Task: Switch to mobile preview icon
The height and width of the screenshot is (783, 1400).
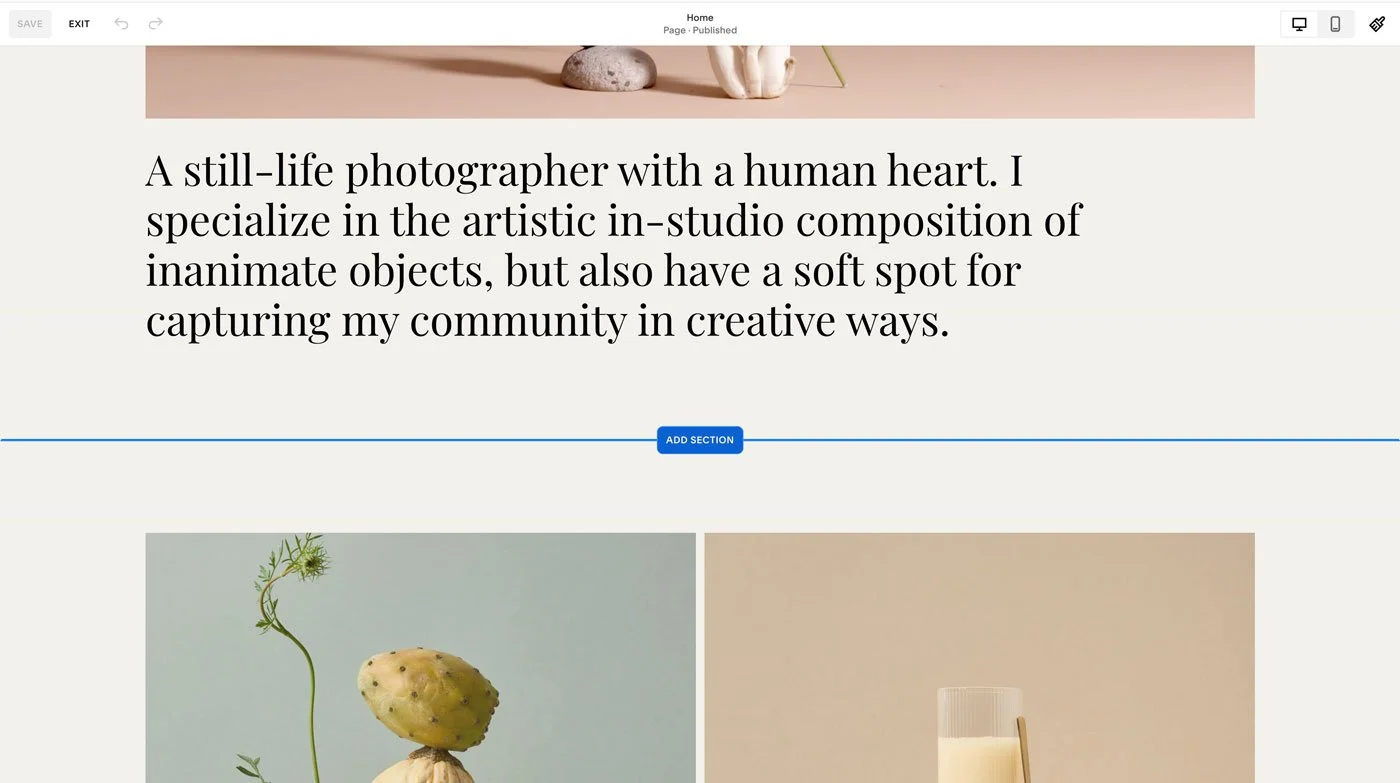Action: click(1335, 24)
